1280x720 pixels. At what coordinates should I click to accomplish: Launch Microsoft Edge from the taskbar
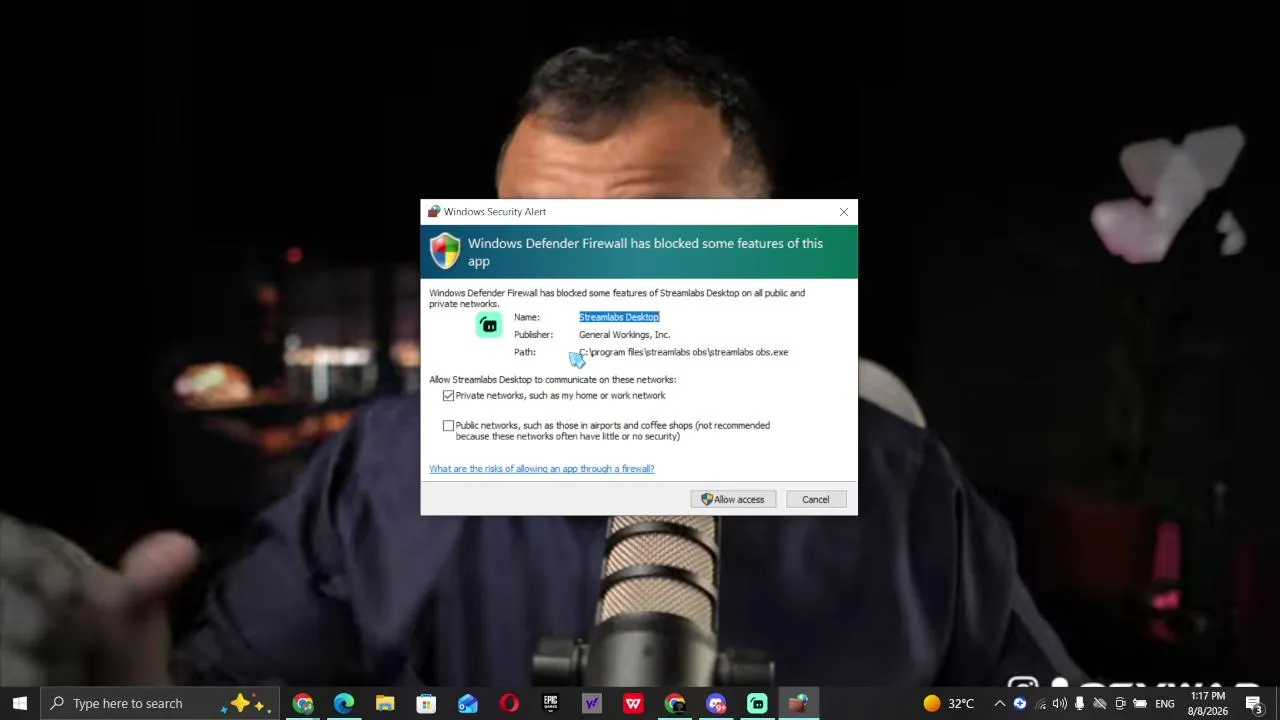(x=344, y=703)
